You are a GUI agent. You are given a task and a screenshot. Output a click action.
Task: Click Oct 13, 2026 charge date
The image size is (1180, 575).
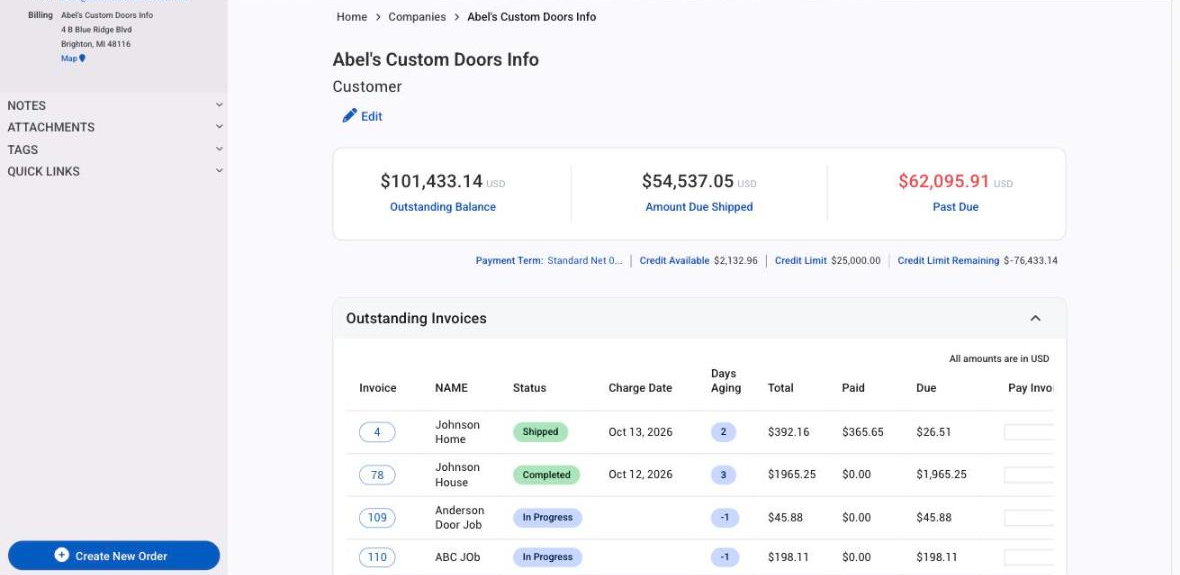pos(640,432)
